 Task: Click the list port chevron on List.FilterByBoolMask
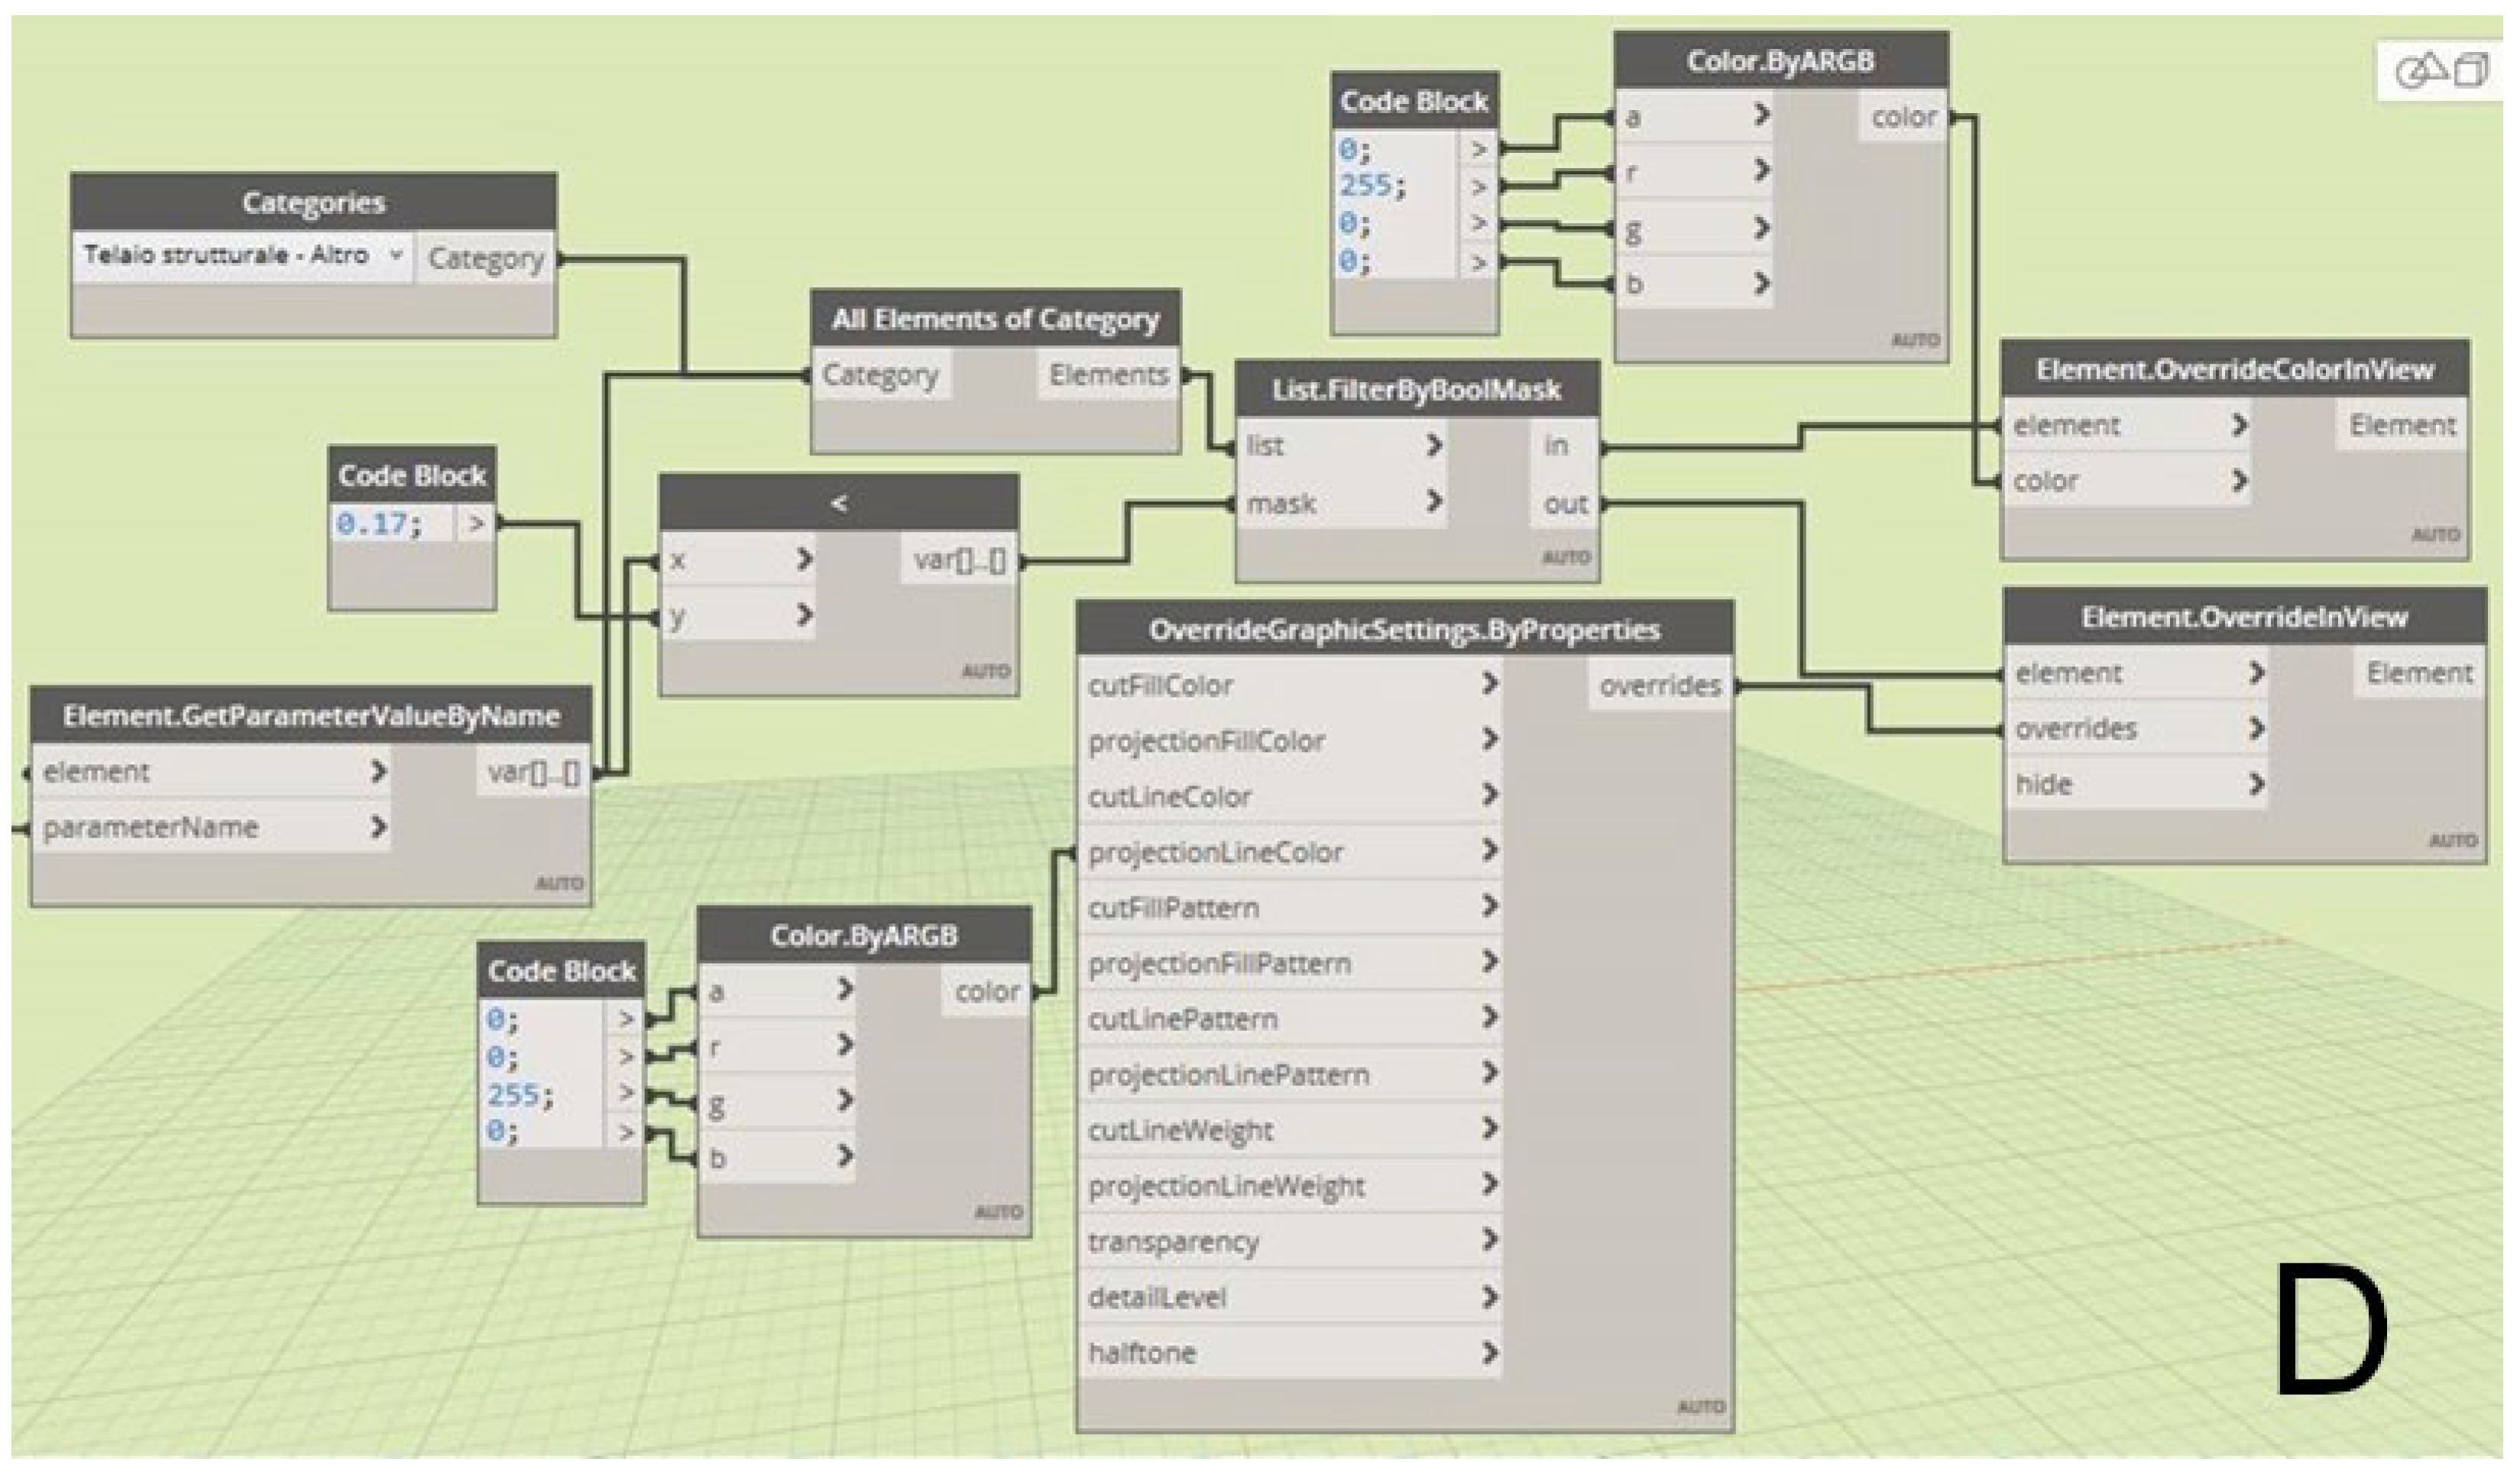(1434, 445)
